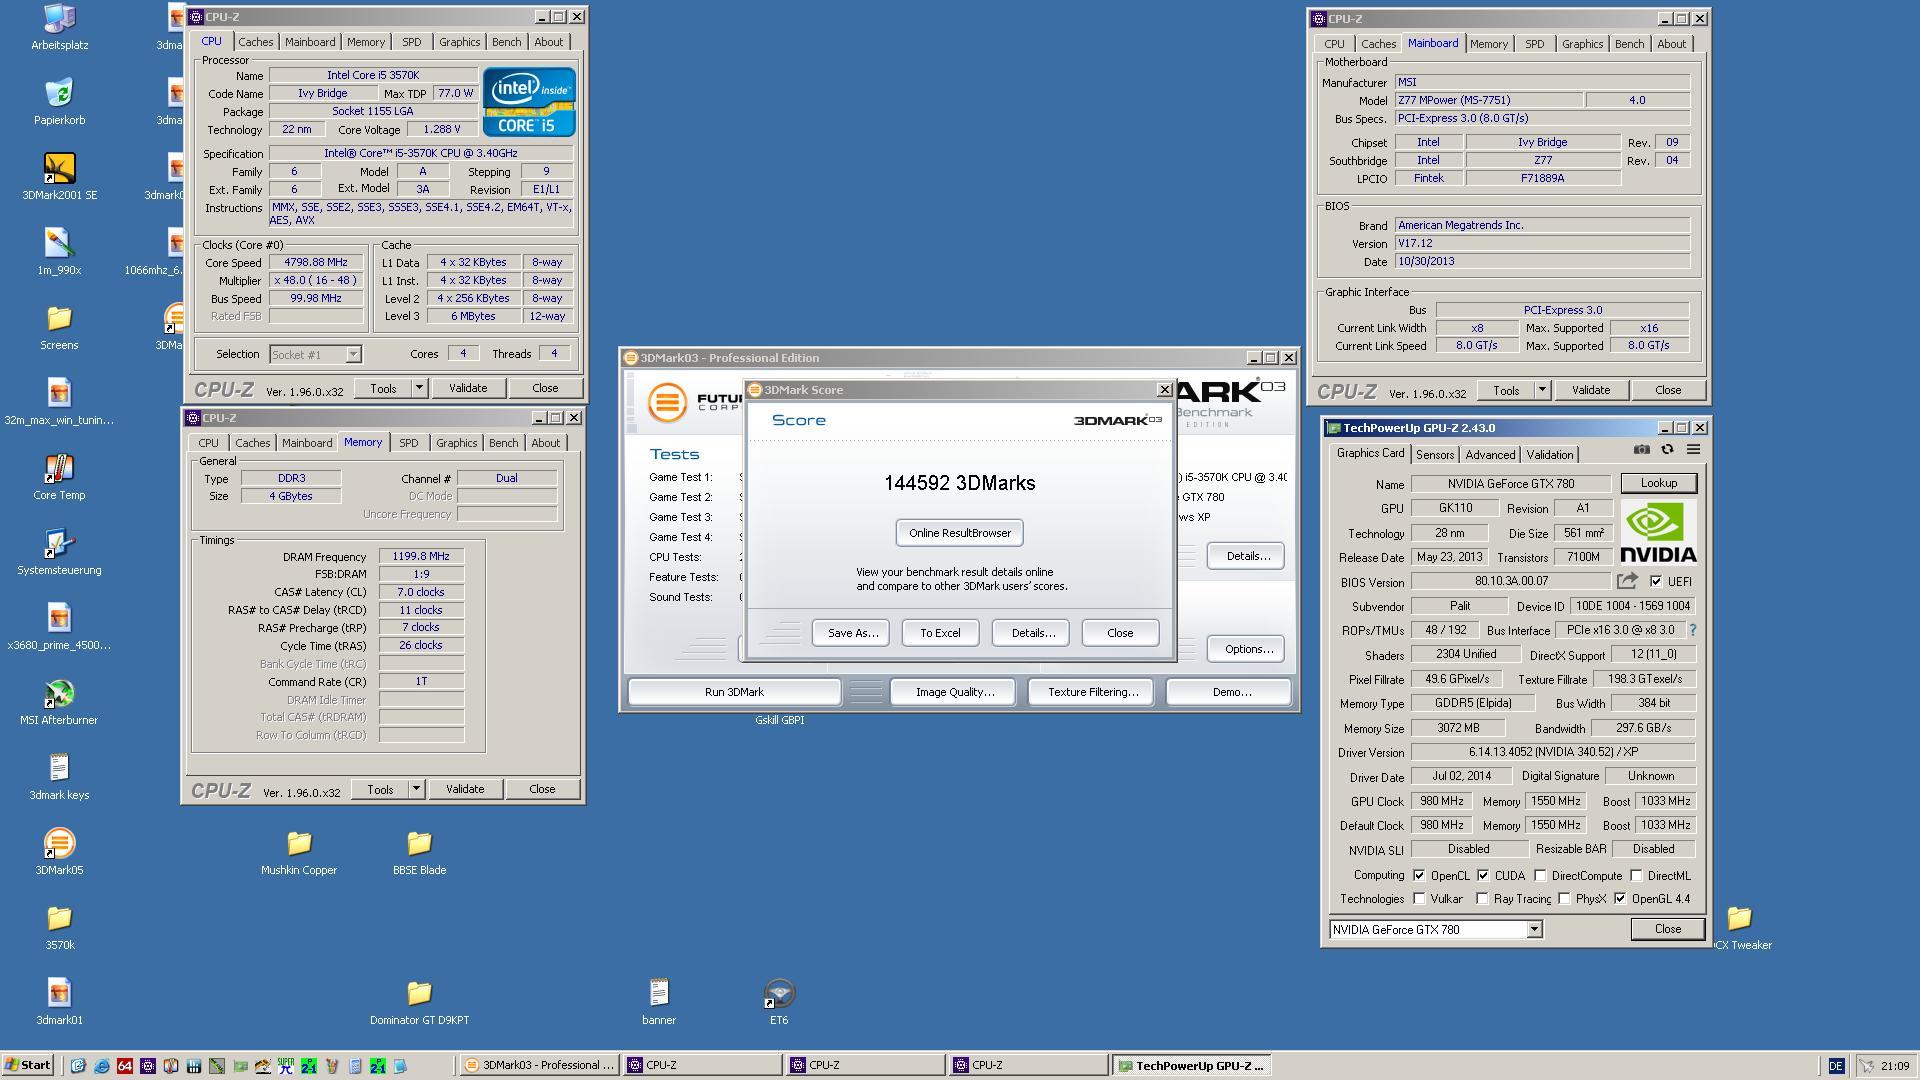Expand Tools arrow in CPU-Z CPU window
This screenshot has width=1920, height=1080.
pyautogui.click(x=419, y=388)
